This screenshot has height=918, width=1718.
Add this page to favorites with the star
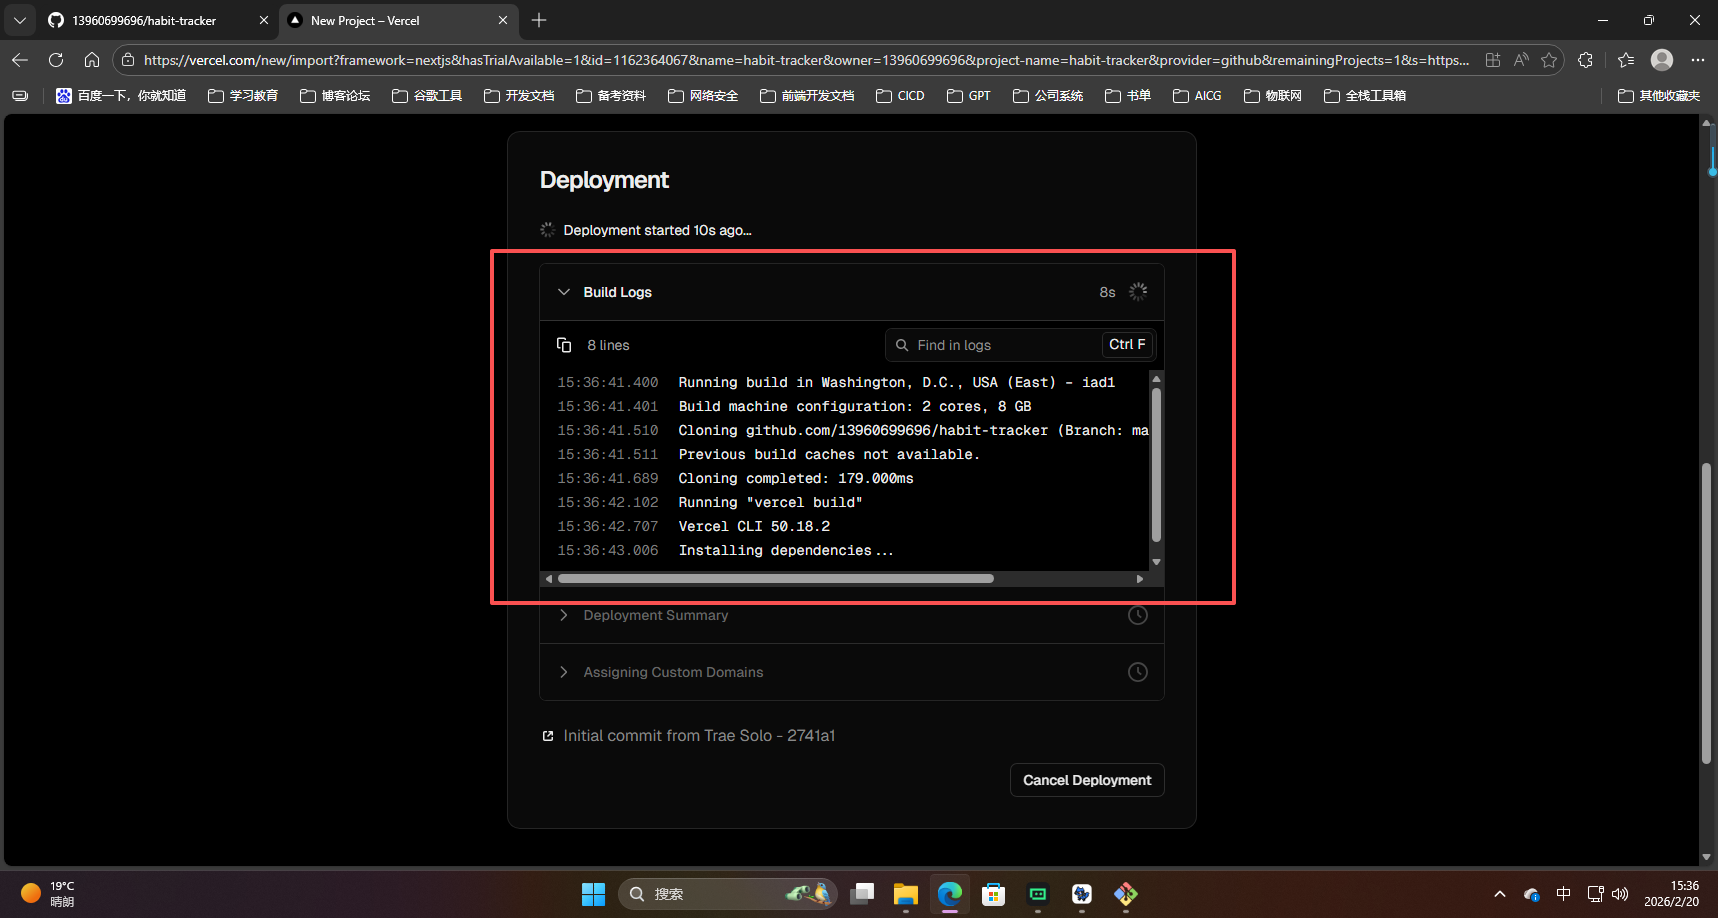(1549, 60)
